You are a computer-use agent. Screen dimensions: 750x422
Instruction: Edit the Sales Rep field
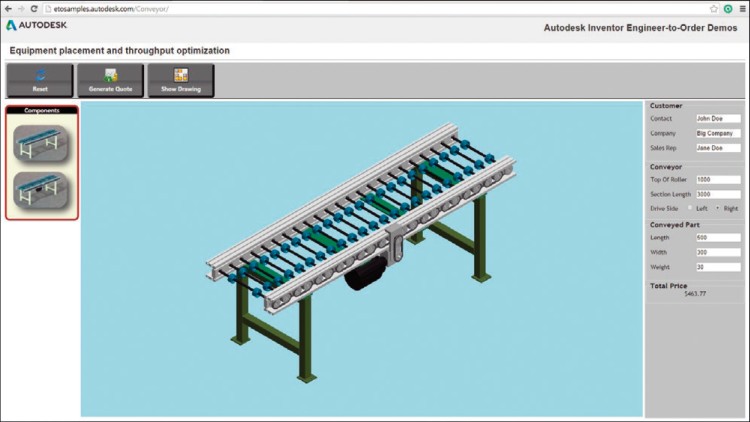[718, 148]
